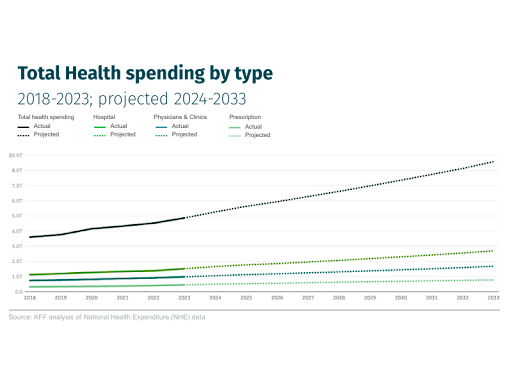Screen dimensions: 512x384
Task: Select the Hospital Actual green line swatch
Action: [100, 127]
